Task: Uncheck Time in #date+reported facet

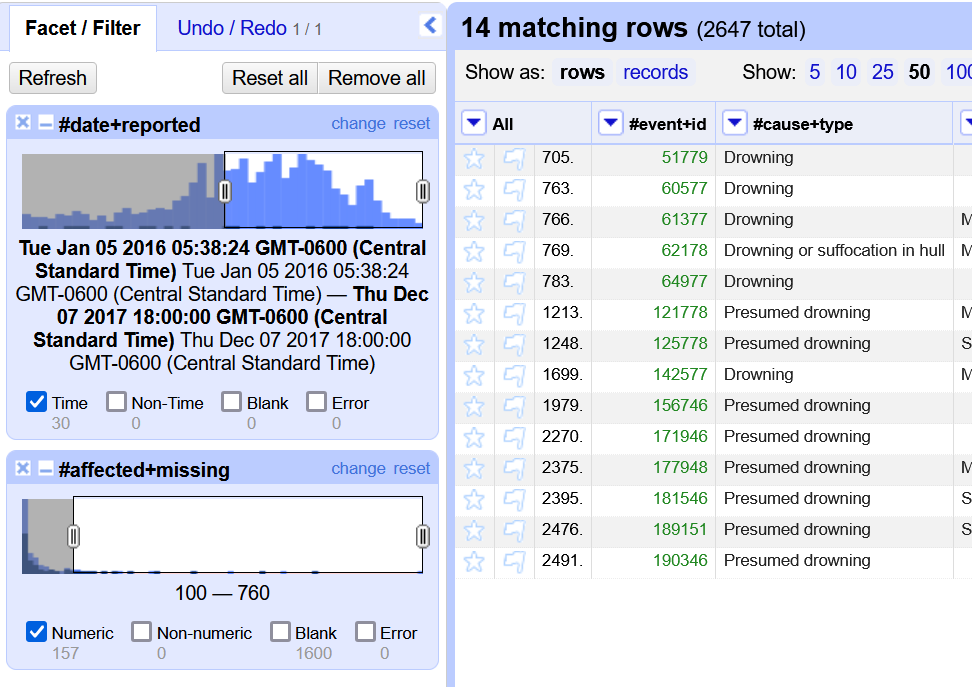Action: click(x=37, y=402)
